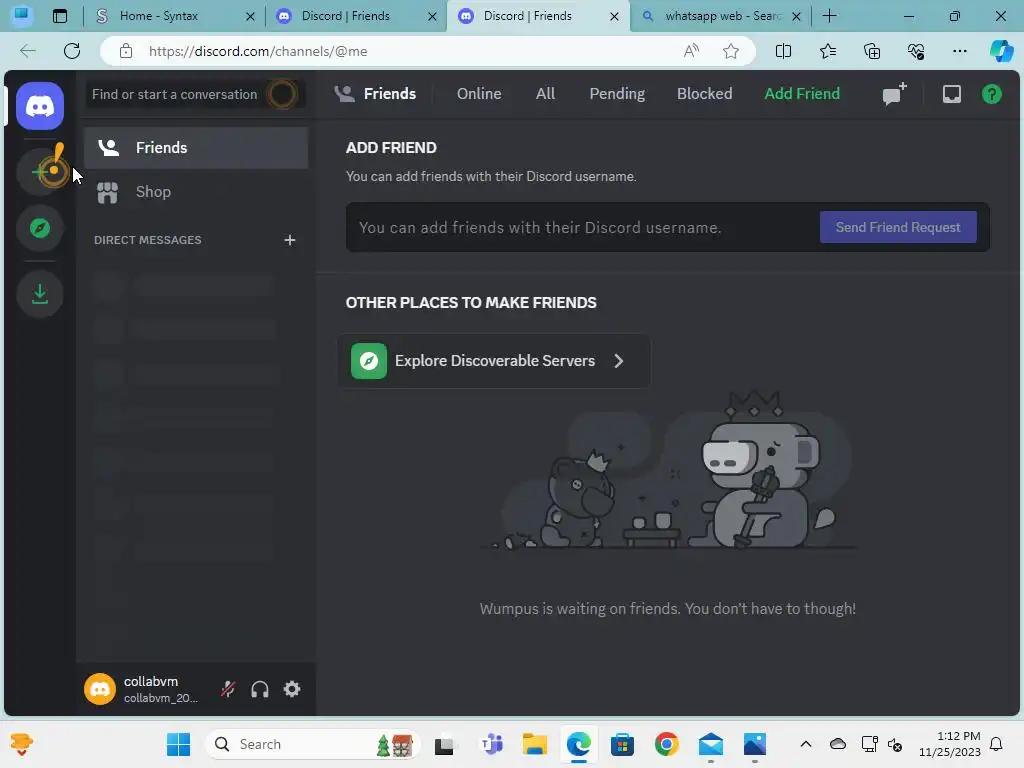The image size is (1024, 768).
Task: Click Send Friend Request button
Action: pos(898,227)
